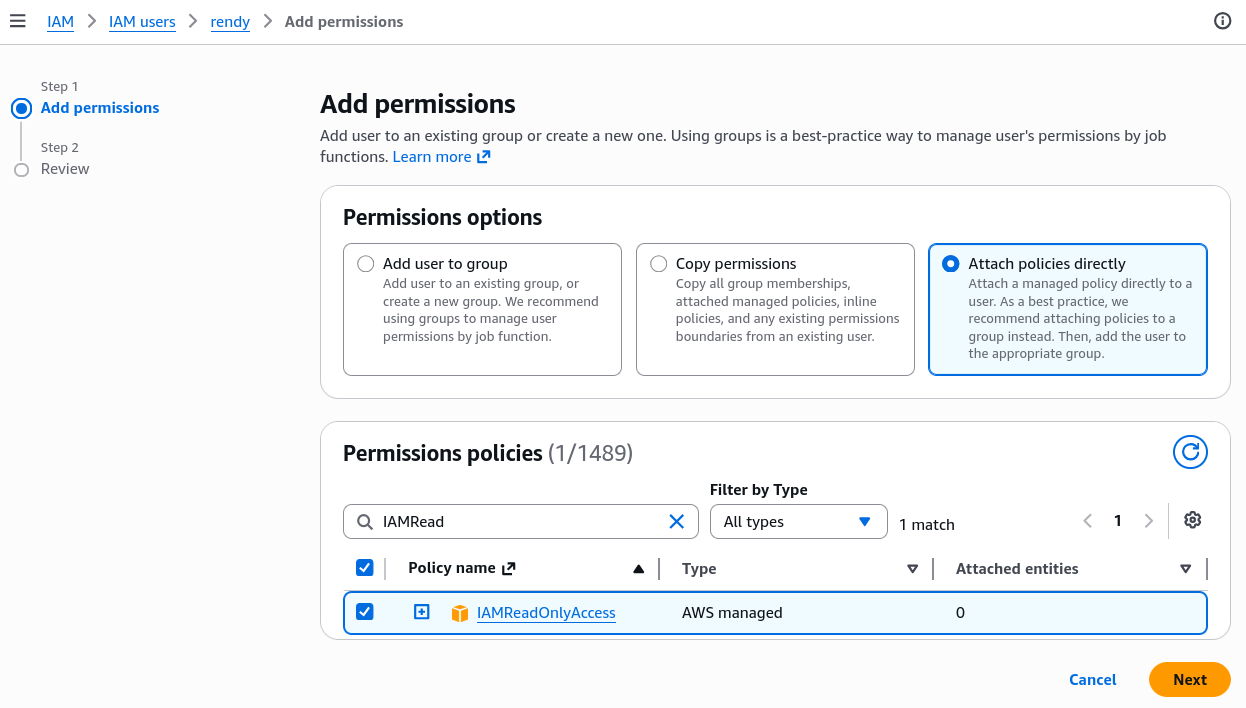Click the attached entities value 0
1246x708 pixels.
[x=960, y=613]
